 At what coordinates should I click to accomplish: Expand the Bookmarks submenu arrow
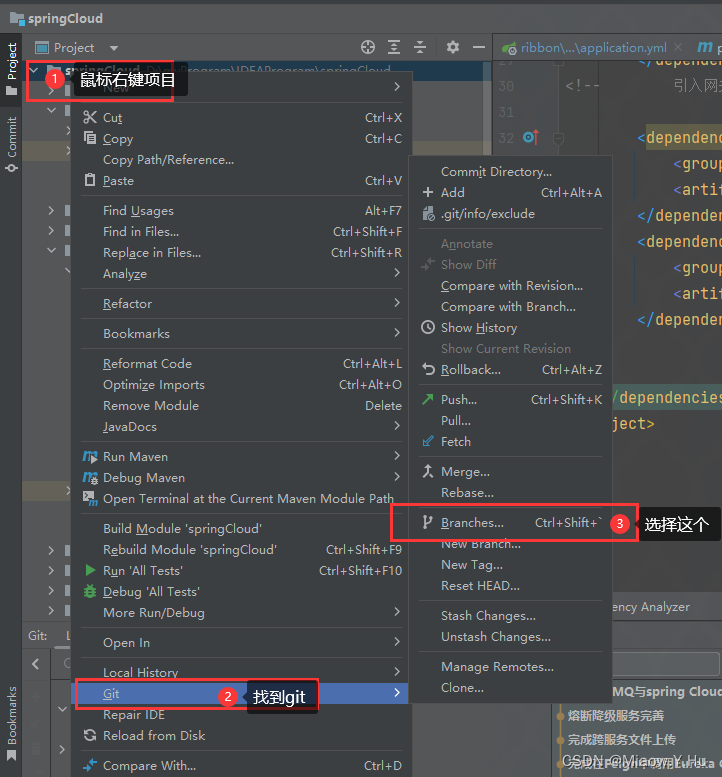click(x=397, y=333)
